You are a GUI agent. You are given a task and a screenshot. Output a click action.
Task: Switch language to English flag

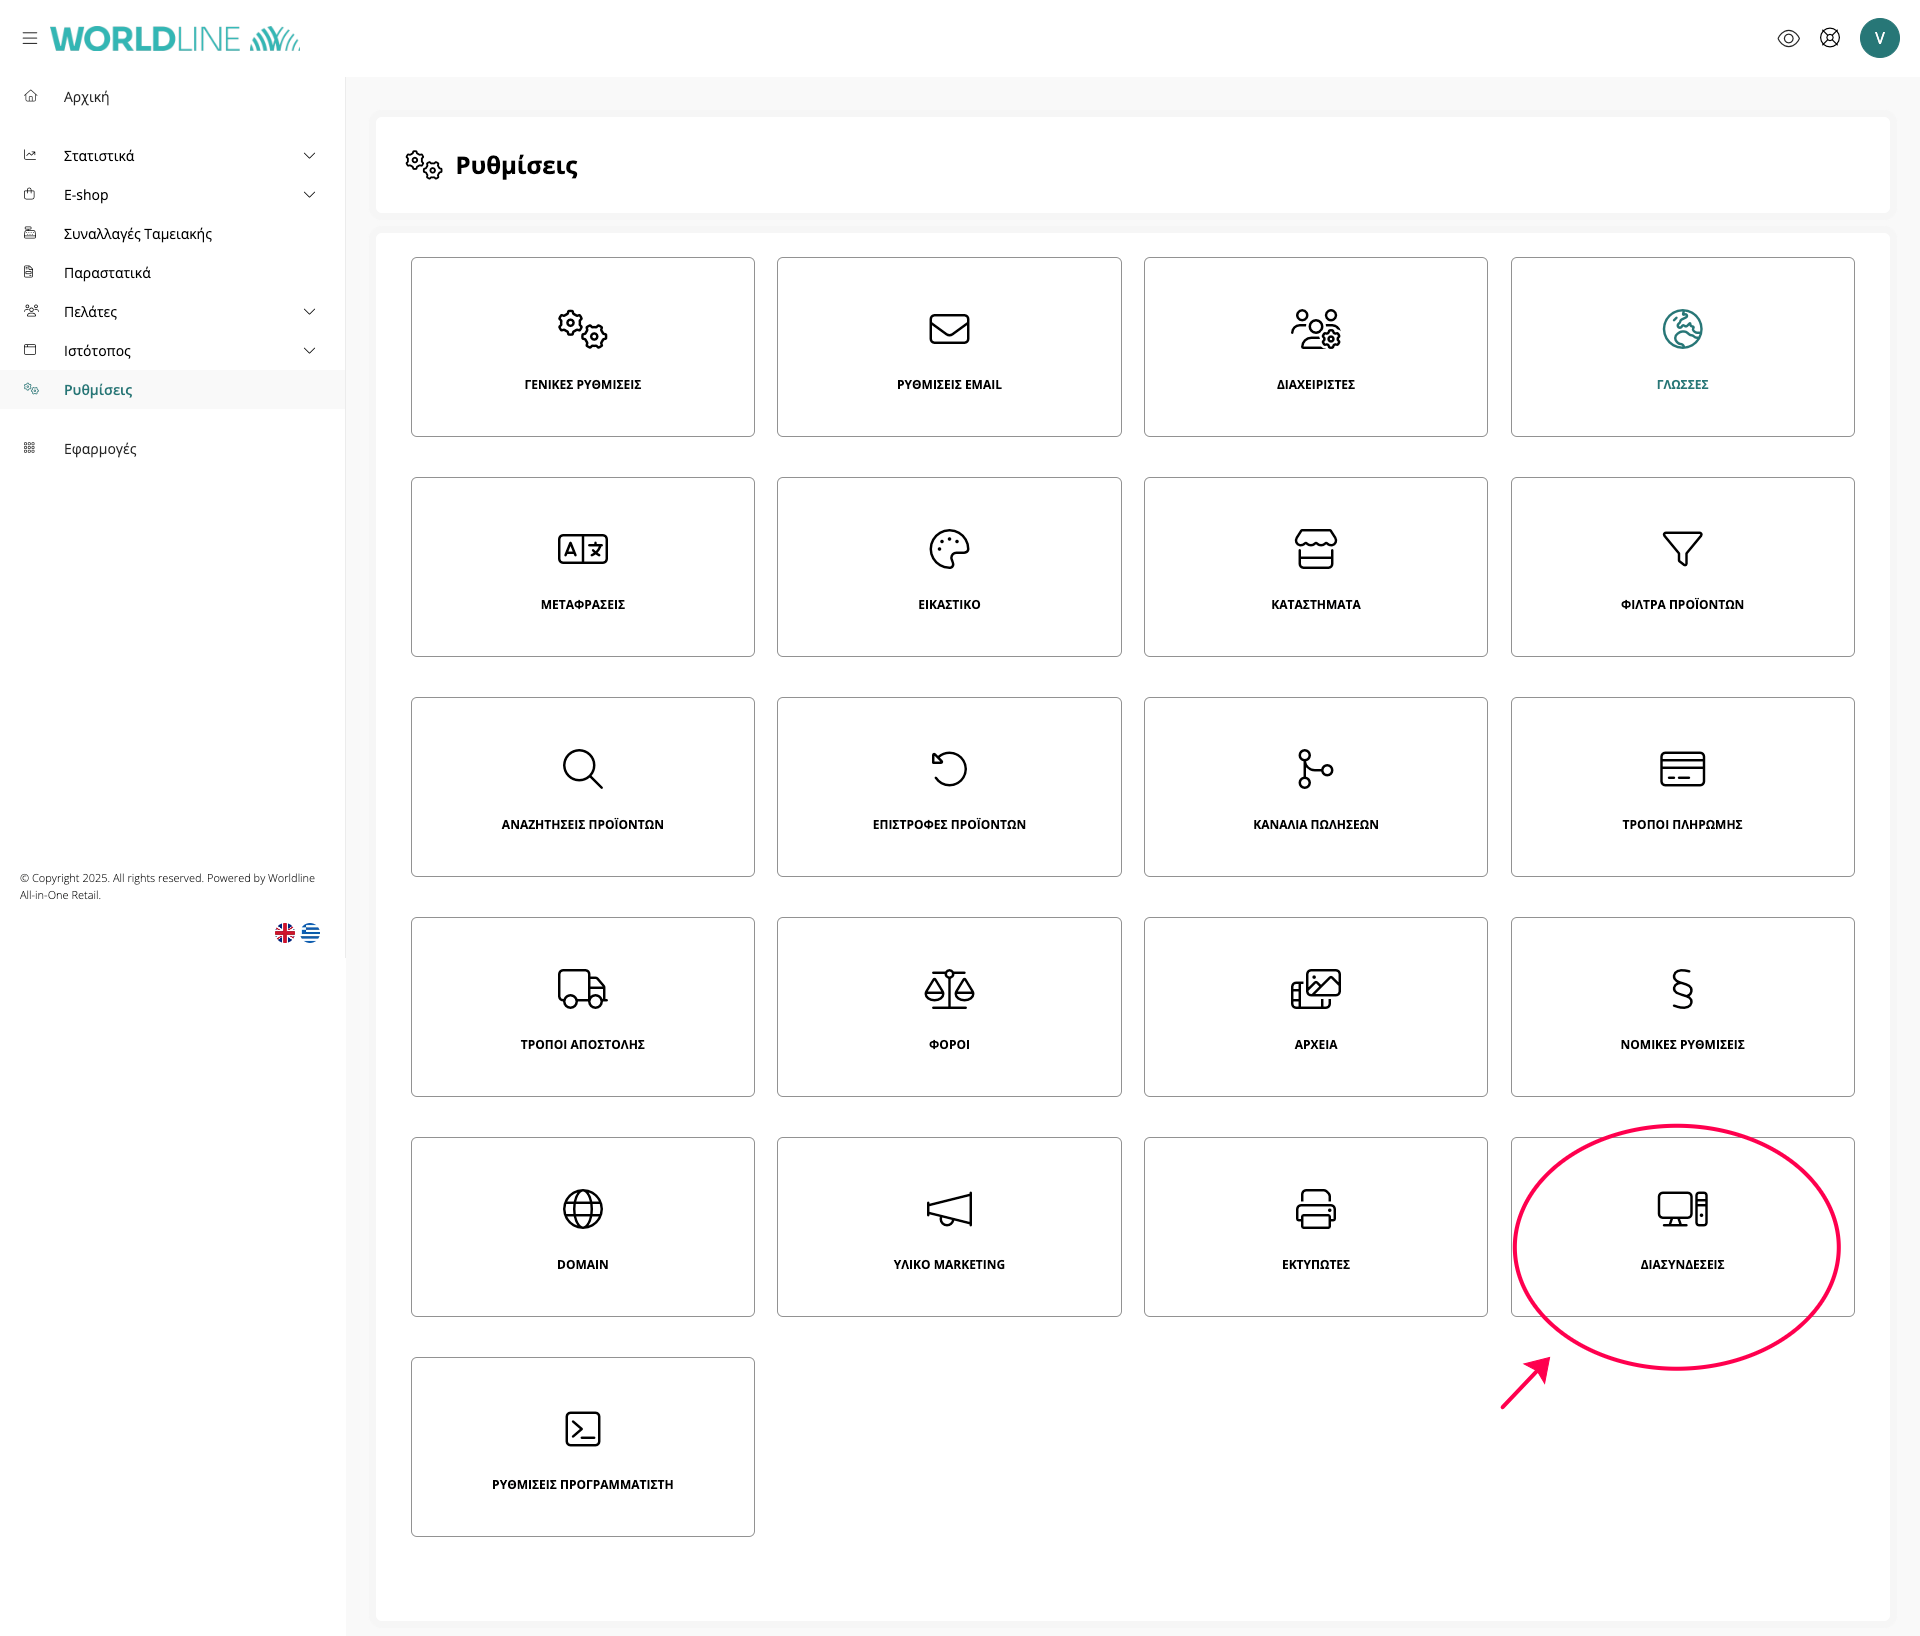pos(285,932)
